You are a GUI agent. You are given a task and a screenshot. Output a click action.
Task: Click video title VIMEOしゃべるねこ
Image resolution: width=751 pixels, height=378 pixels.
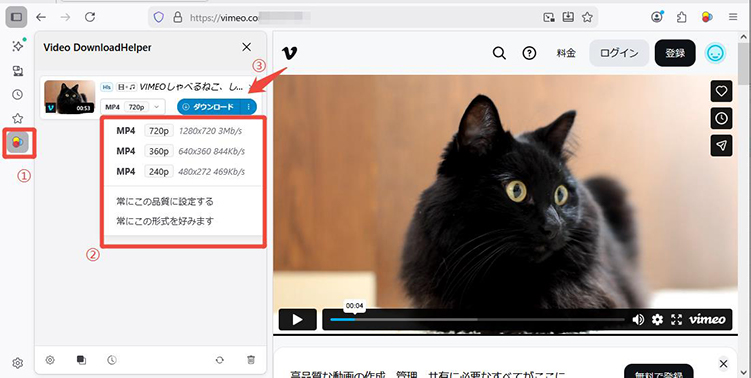pos(192,87)
